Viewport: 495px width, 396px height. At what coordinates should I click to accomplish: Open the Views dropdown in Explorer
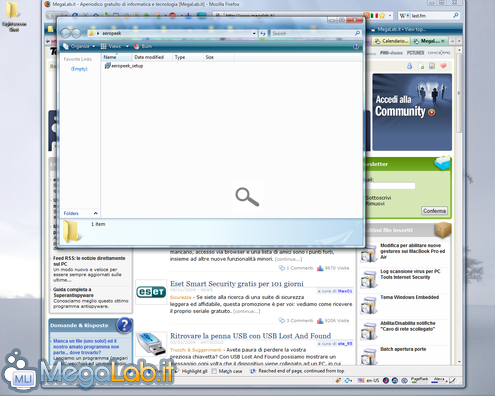tap(114, 46)
